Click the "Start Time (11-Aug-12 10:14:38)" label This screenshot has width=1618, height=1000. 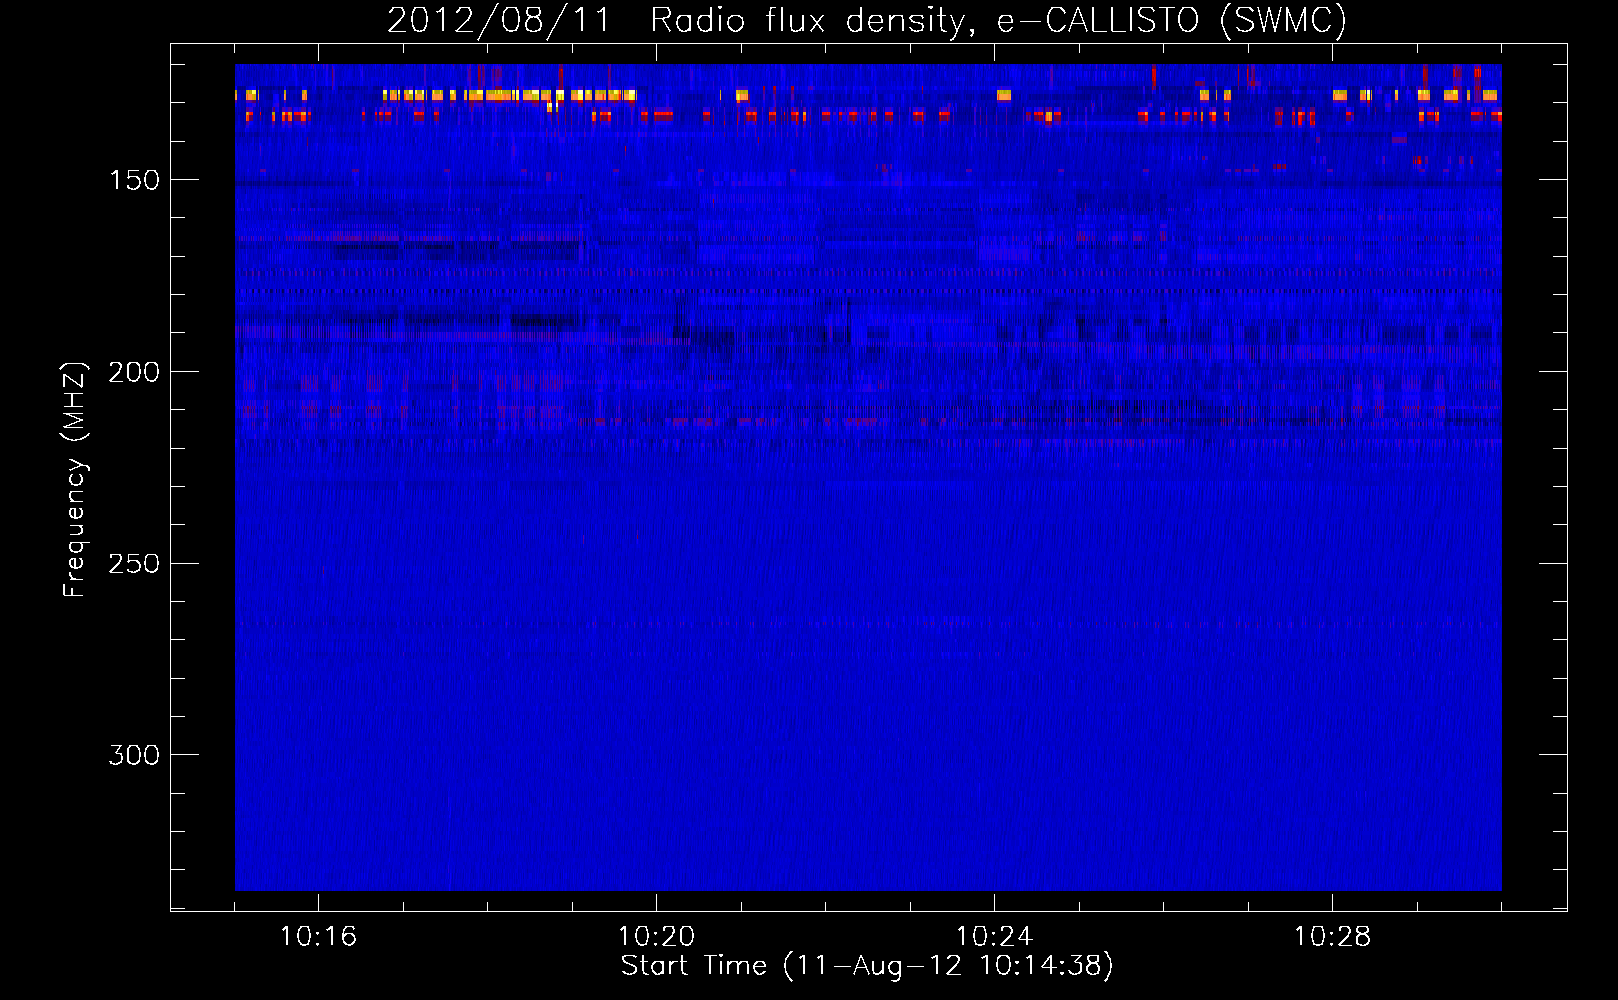(x=867, y=966)
